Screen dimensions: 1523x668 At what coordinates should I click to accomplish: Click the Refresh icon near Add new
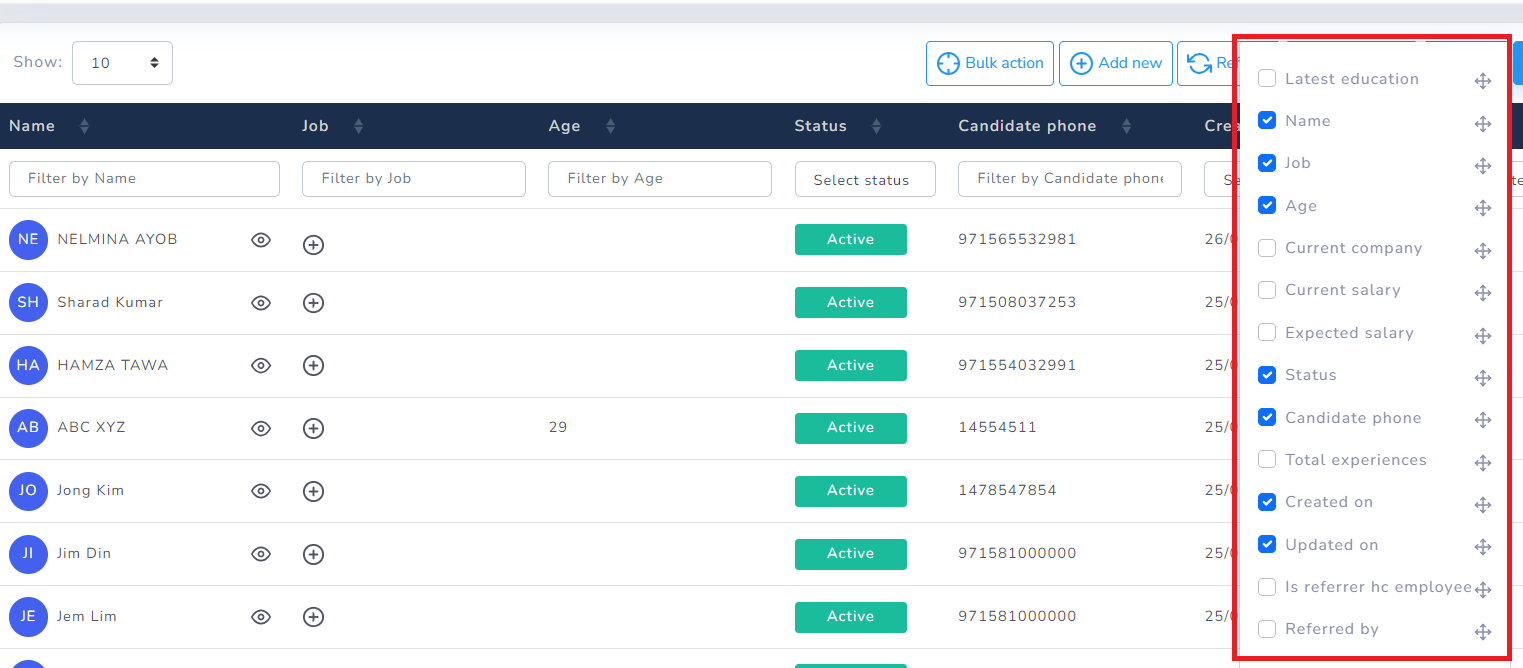pos(1199,62)
